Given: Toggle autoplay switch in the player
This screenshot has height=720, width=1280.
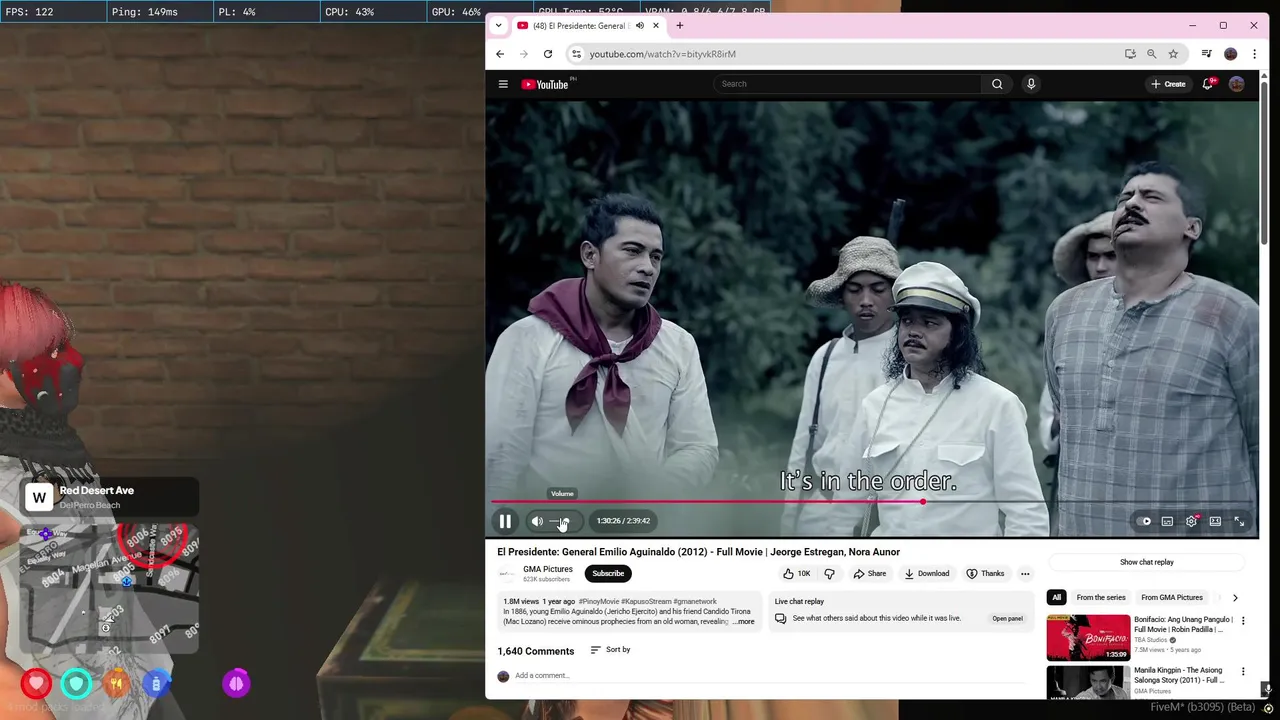Looking at the screenshot, I should pyautogui.click(x=1144, y=521).
